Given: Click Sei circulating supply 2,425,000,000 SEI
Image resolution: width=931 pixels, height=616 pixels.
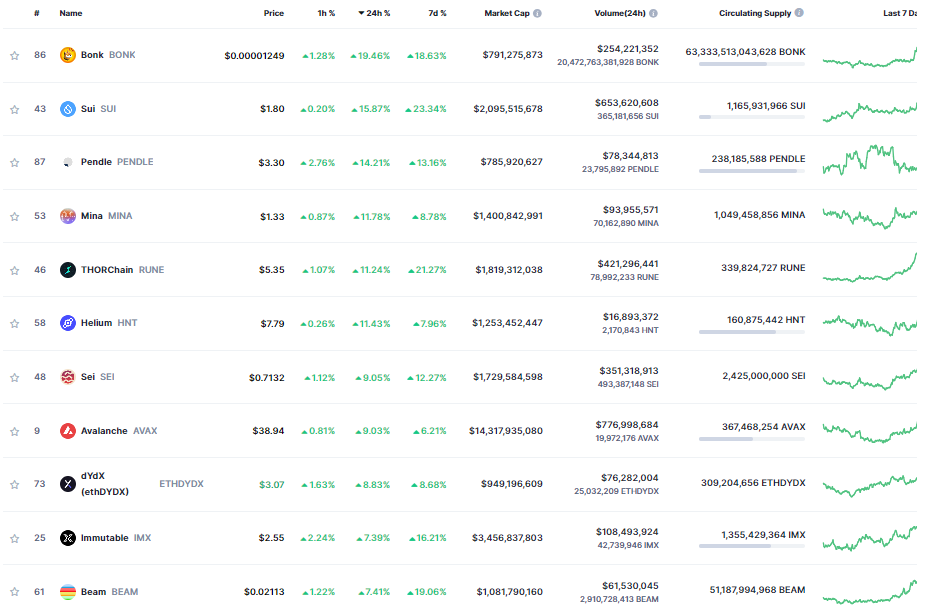Looking at the screenshot, I should [764, 375].
